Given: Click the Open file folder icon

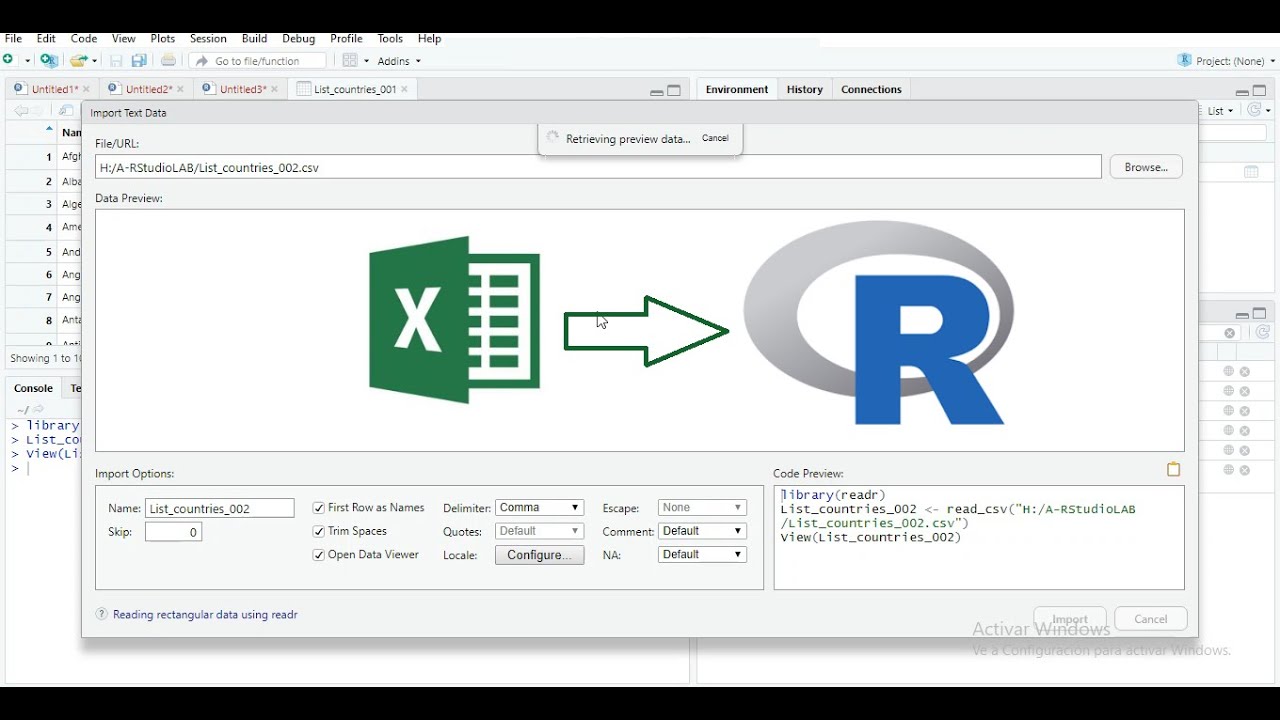Looking at the screenshot, I should [x=78, y=61].
